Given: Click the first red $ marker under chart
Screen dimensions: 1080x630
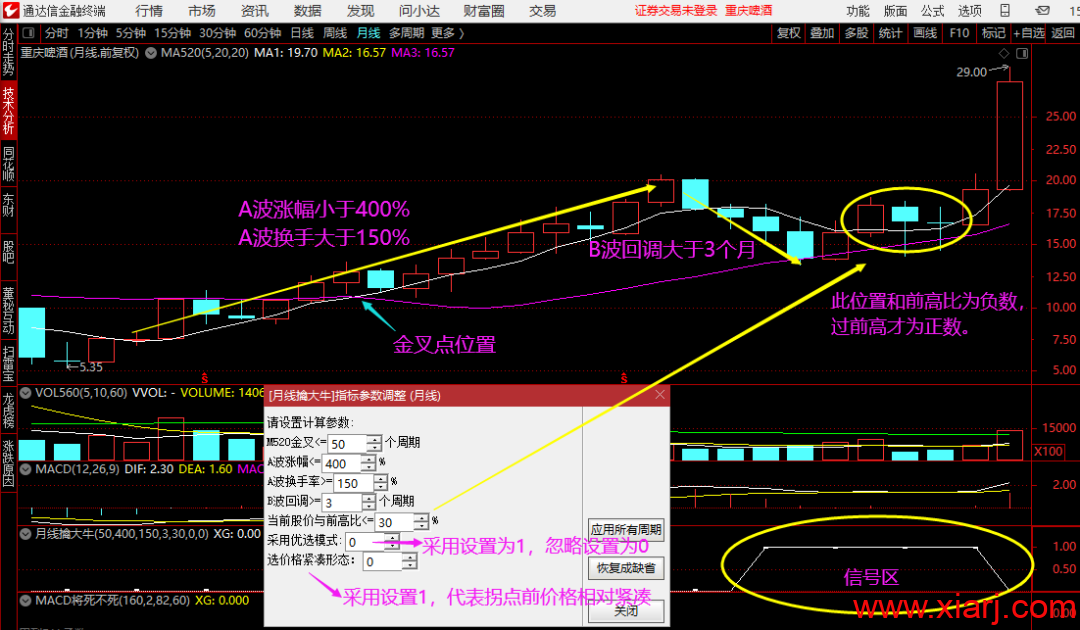Looking at the screenshot, I should [x=205, y=378].
